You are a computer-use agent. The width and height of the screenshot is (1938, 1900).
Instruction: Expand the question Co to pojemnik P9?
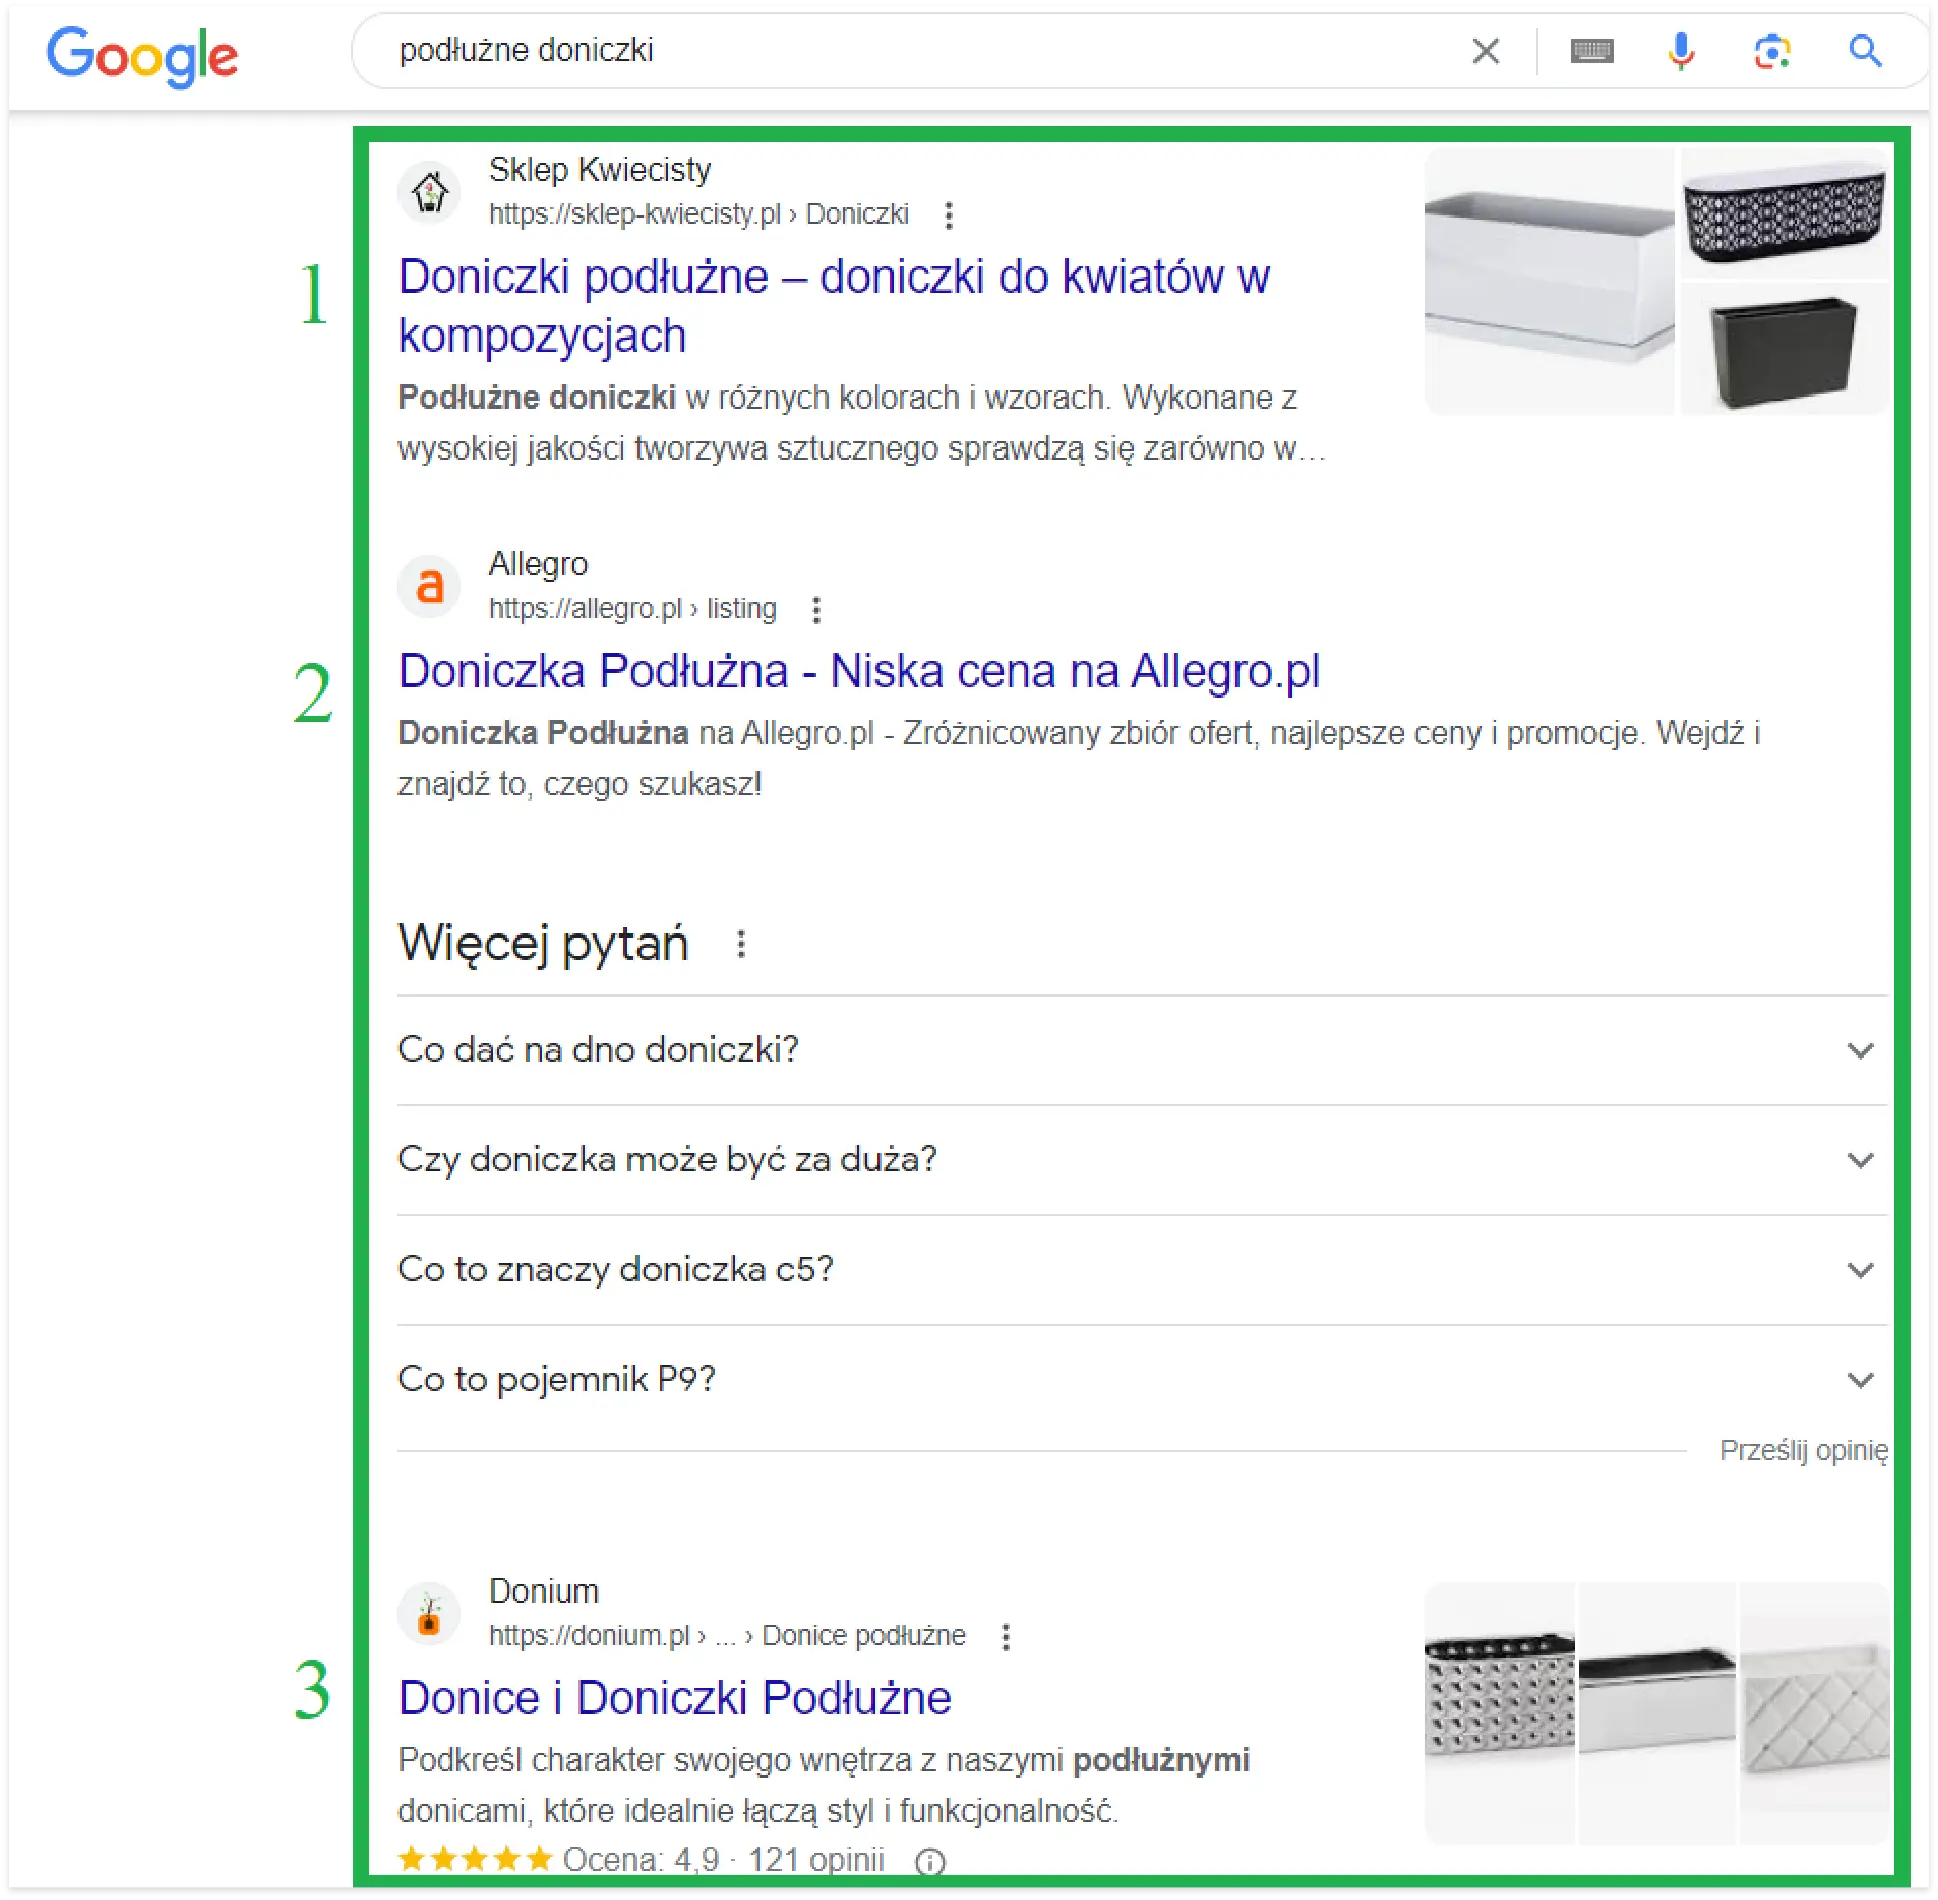1141,1380
